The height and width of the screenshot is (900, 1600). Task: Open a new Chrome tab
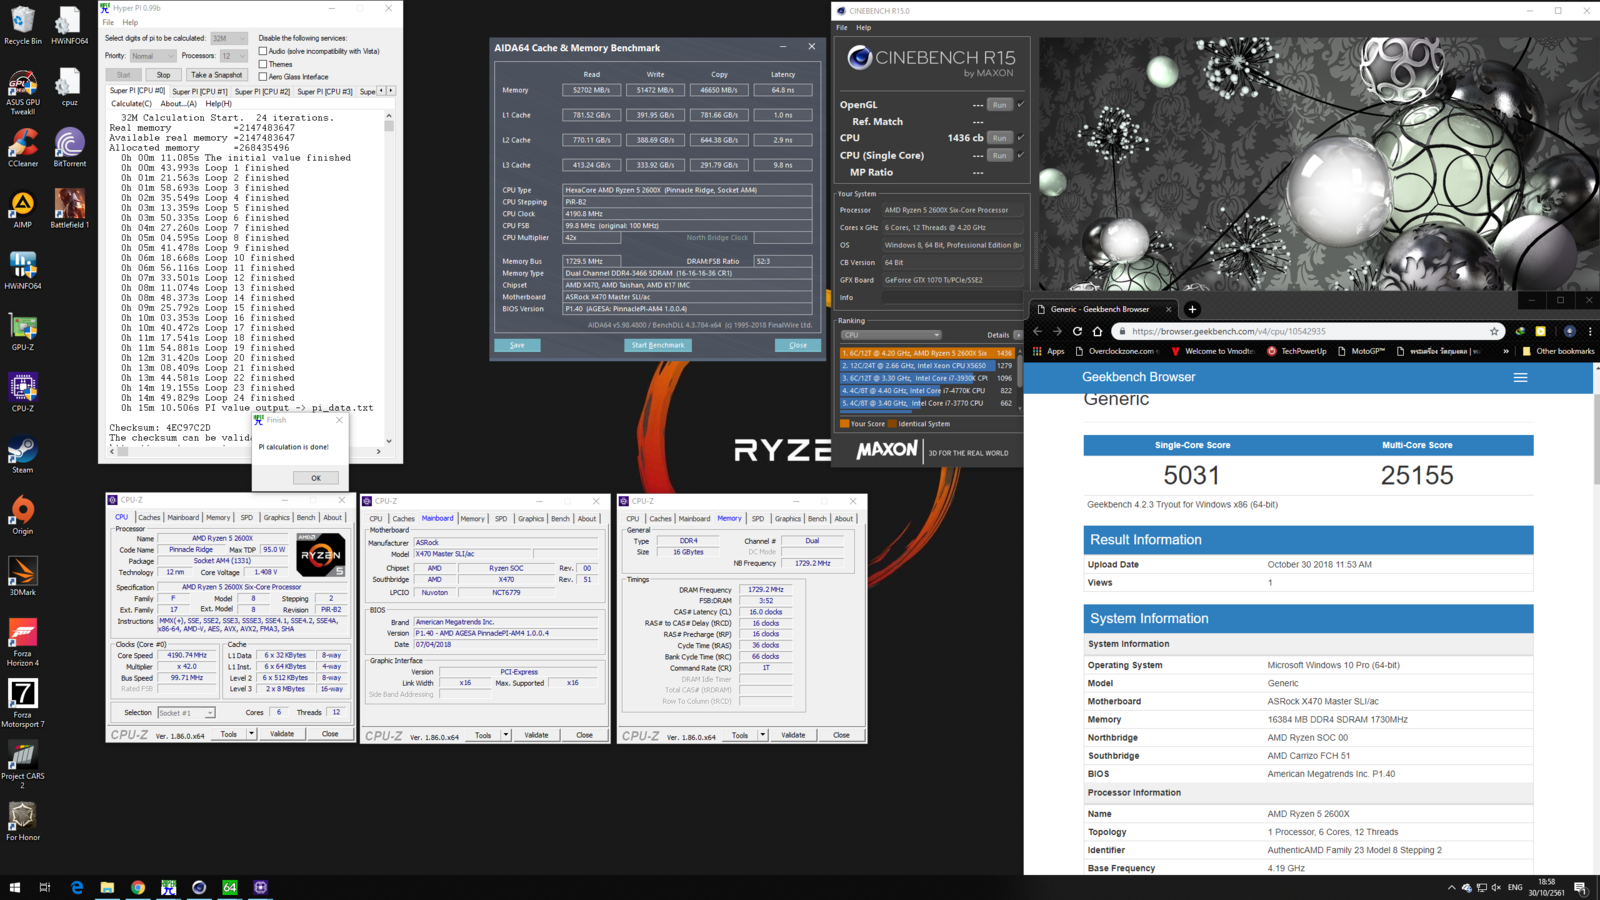[1192, 309]
